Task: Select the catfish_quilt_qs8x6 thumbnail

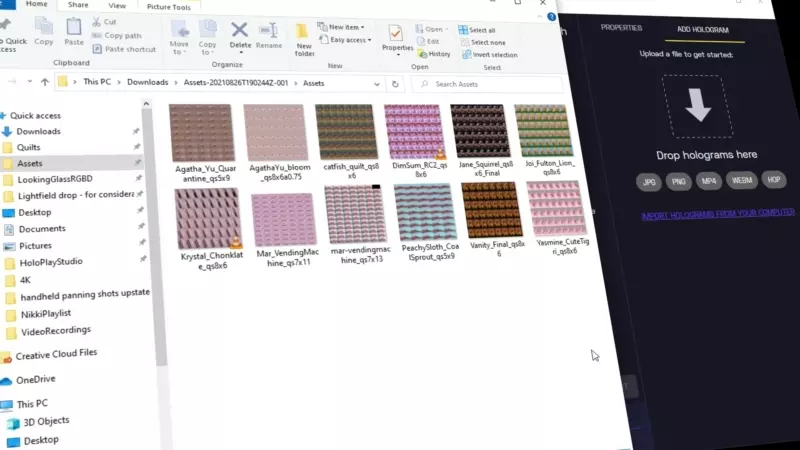Action: (346, 132)
